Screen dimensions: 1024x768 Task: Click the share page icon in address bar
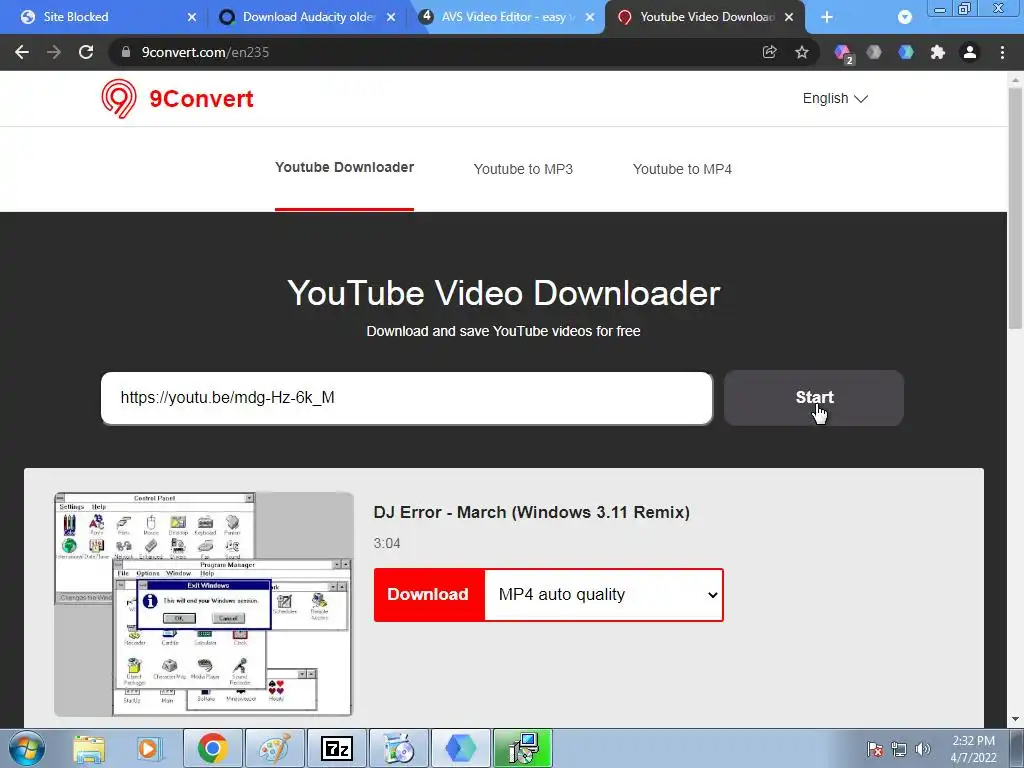[769, 52]
